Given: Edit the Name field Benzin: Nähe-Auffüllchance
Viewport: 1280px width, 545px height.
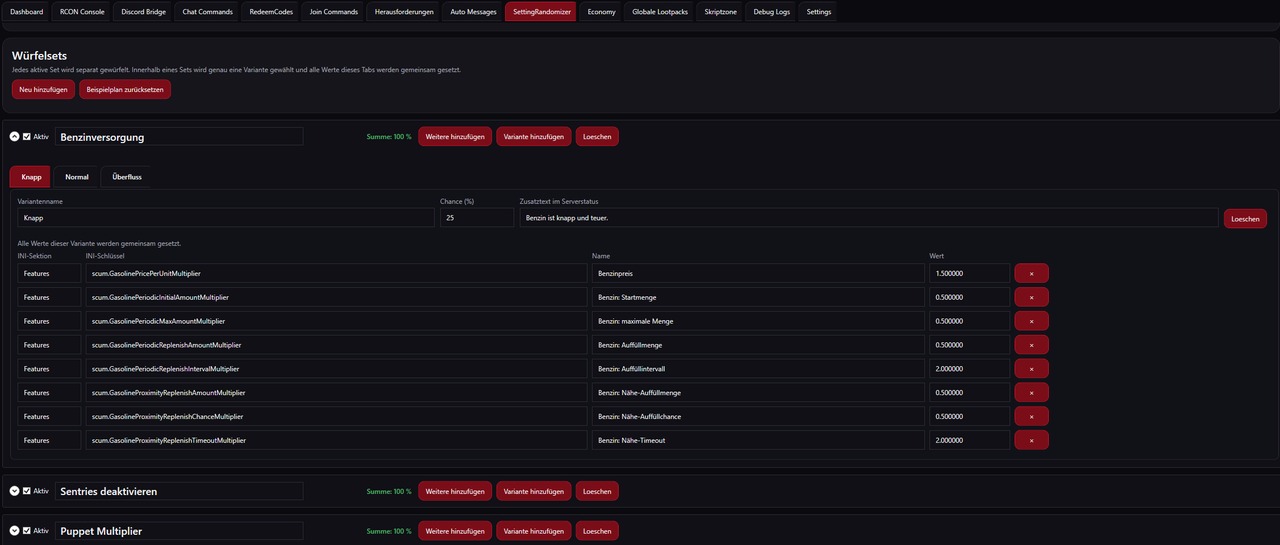Looking at the screenshot, I should click(x=758, y=417).
